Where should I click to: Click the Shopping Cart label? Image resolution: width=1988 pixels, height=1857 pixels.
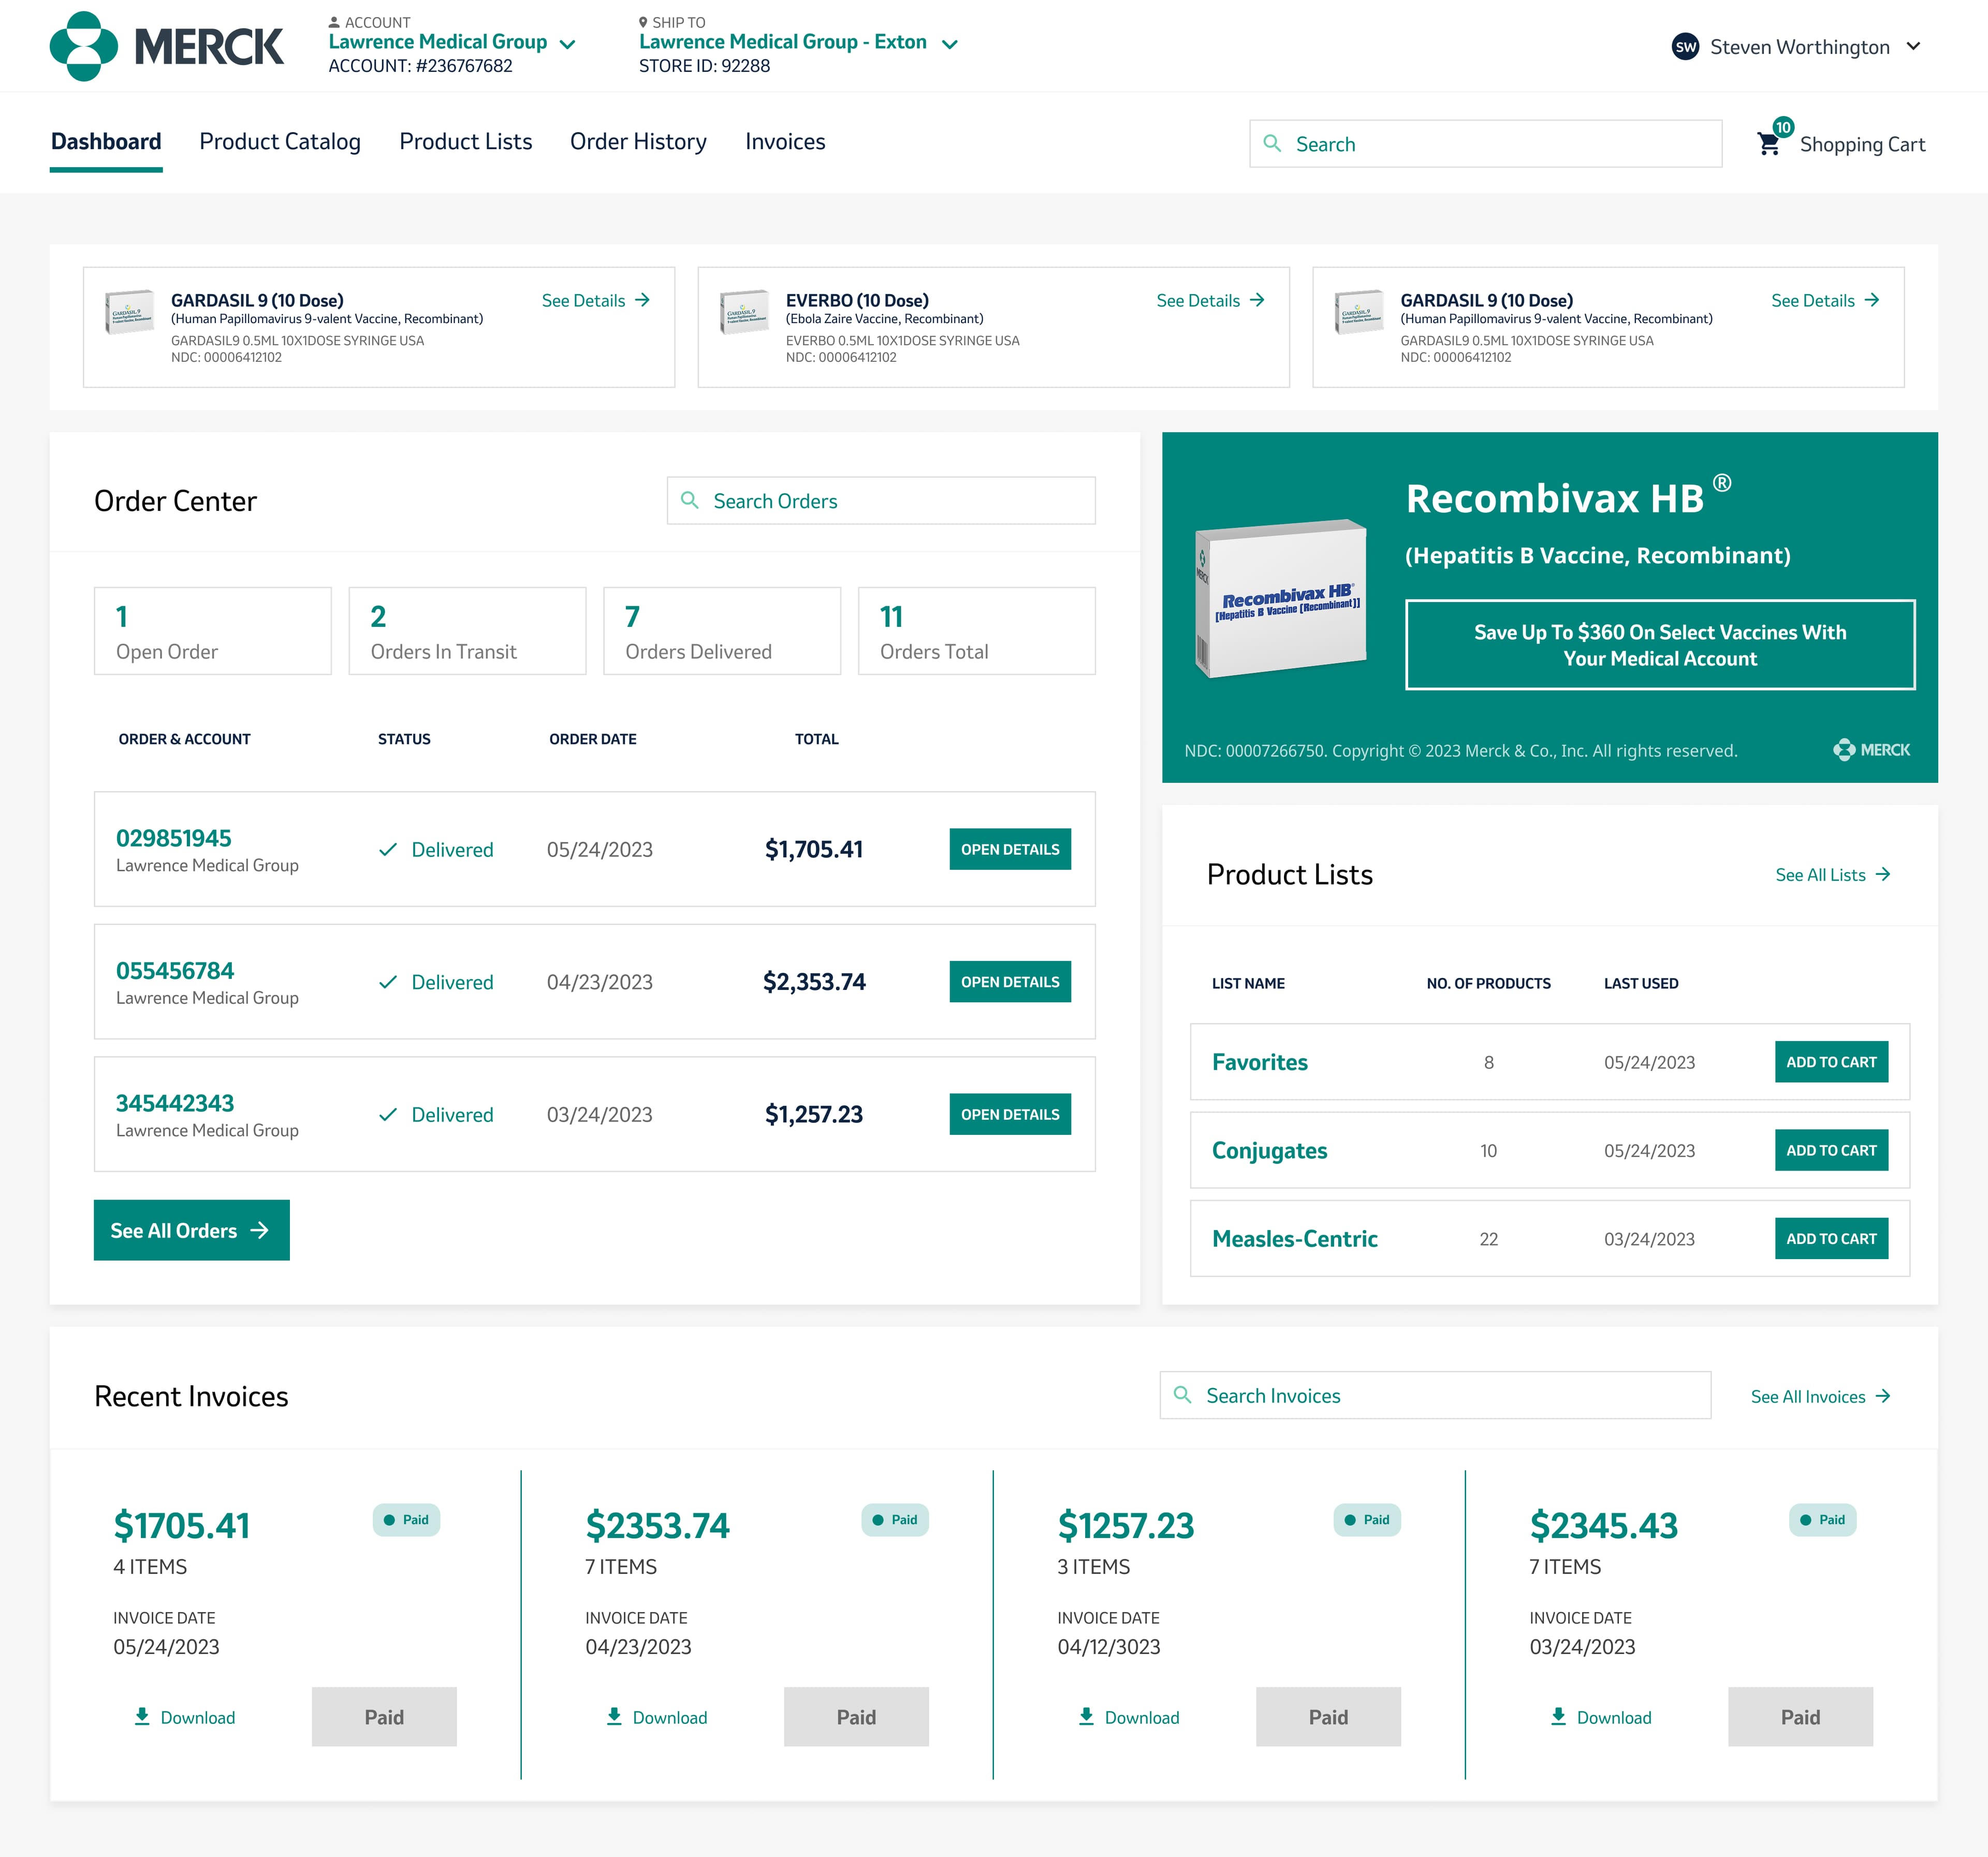1862,144
